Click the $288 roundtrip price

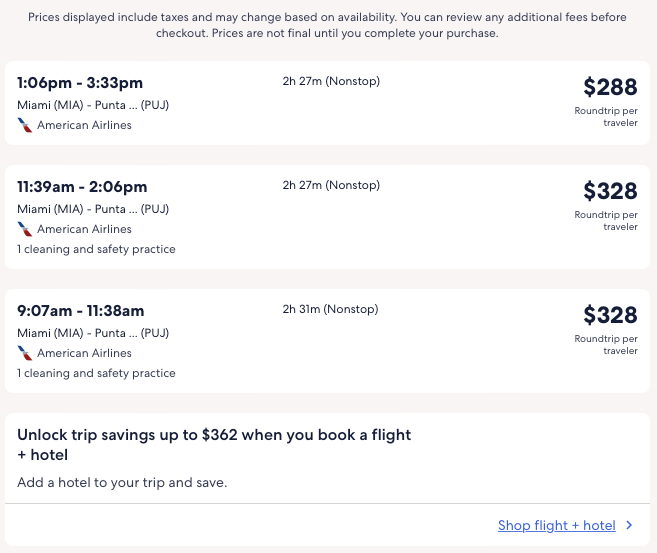point(610,87)
